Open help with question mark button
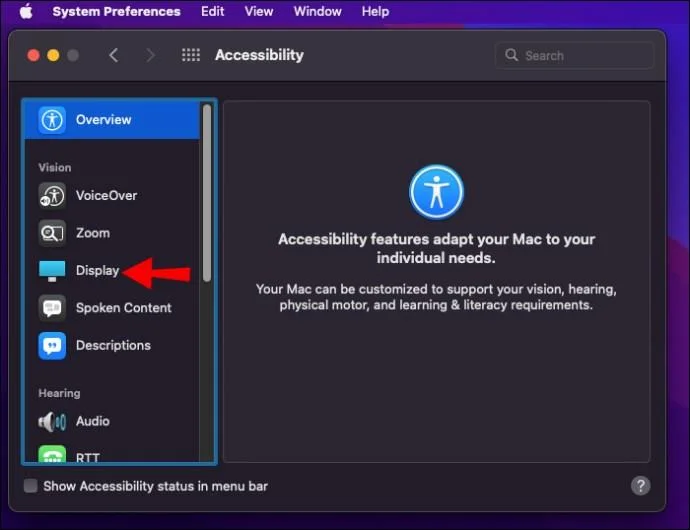Image resolution: width=690 pixels, height=530 pixels. (640, 486)
